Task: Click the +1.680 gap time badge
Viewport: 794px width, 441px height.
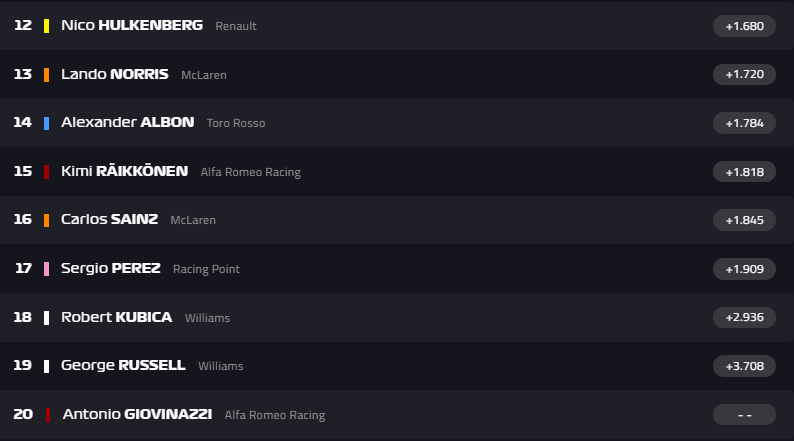Action: 744,26
